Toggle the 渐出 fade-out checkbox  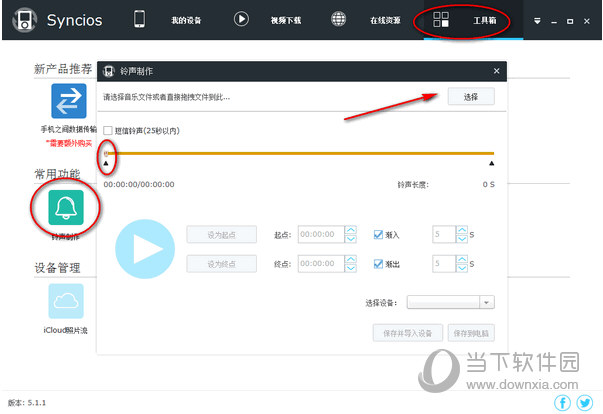coord(378,264)
